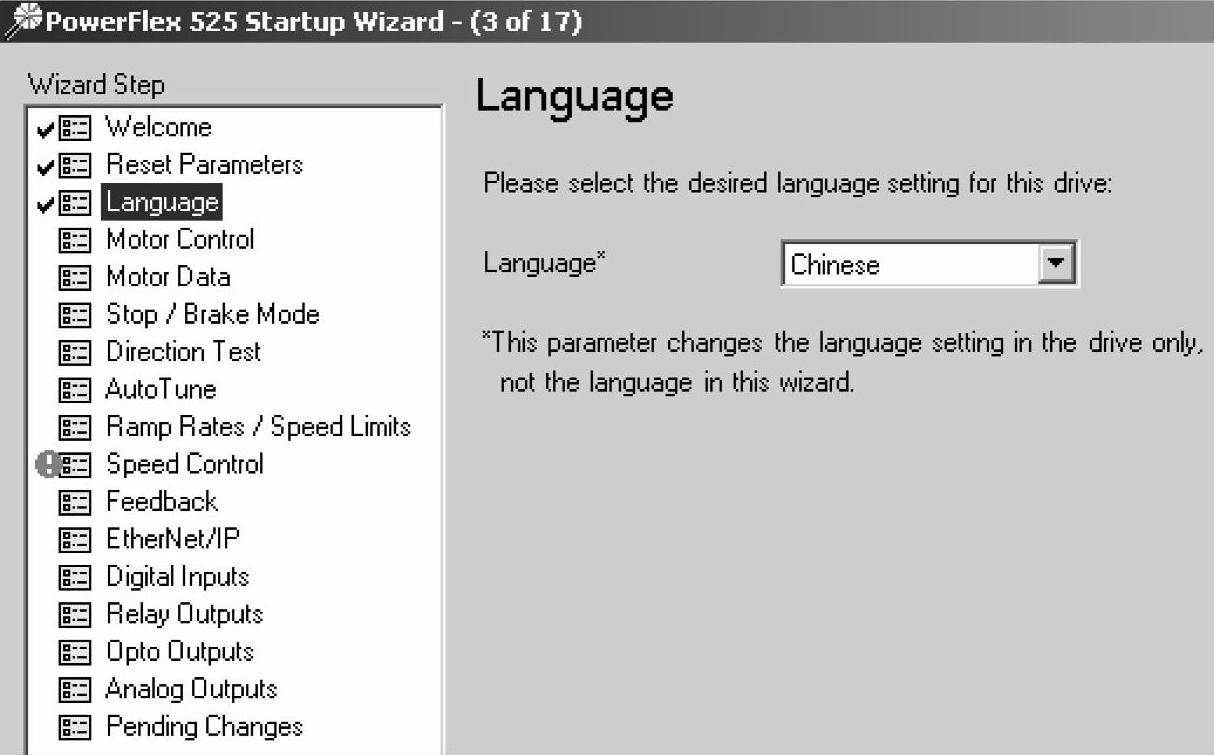Click the Motor Data step icon
This screenshot has height=755, width=1214.
74,278
